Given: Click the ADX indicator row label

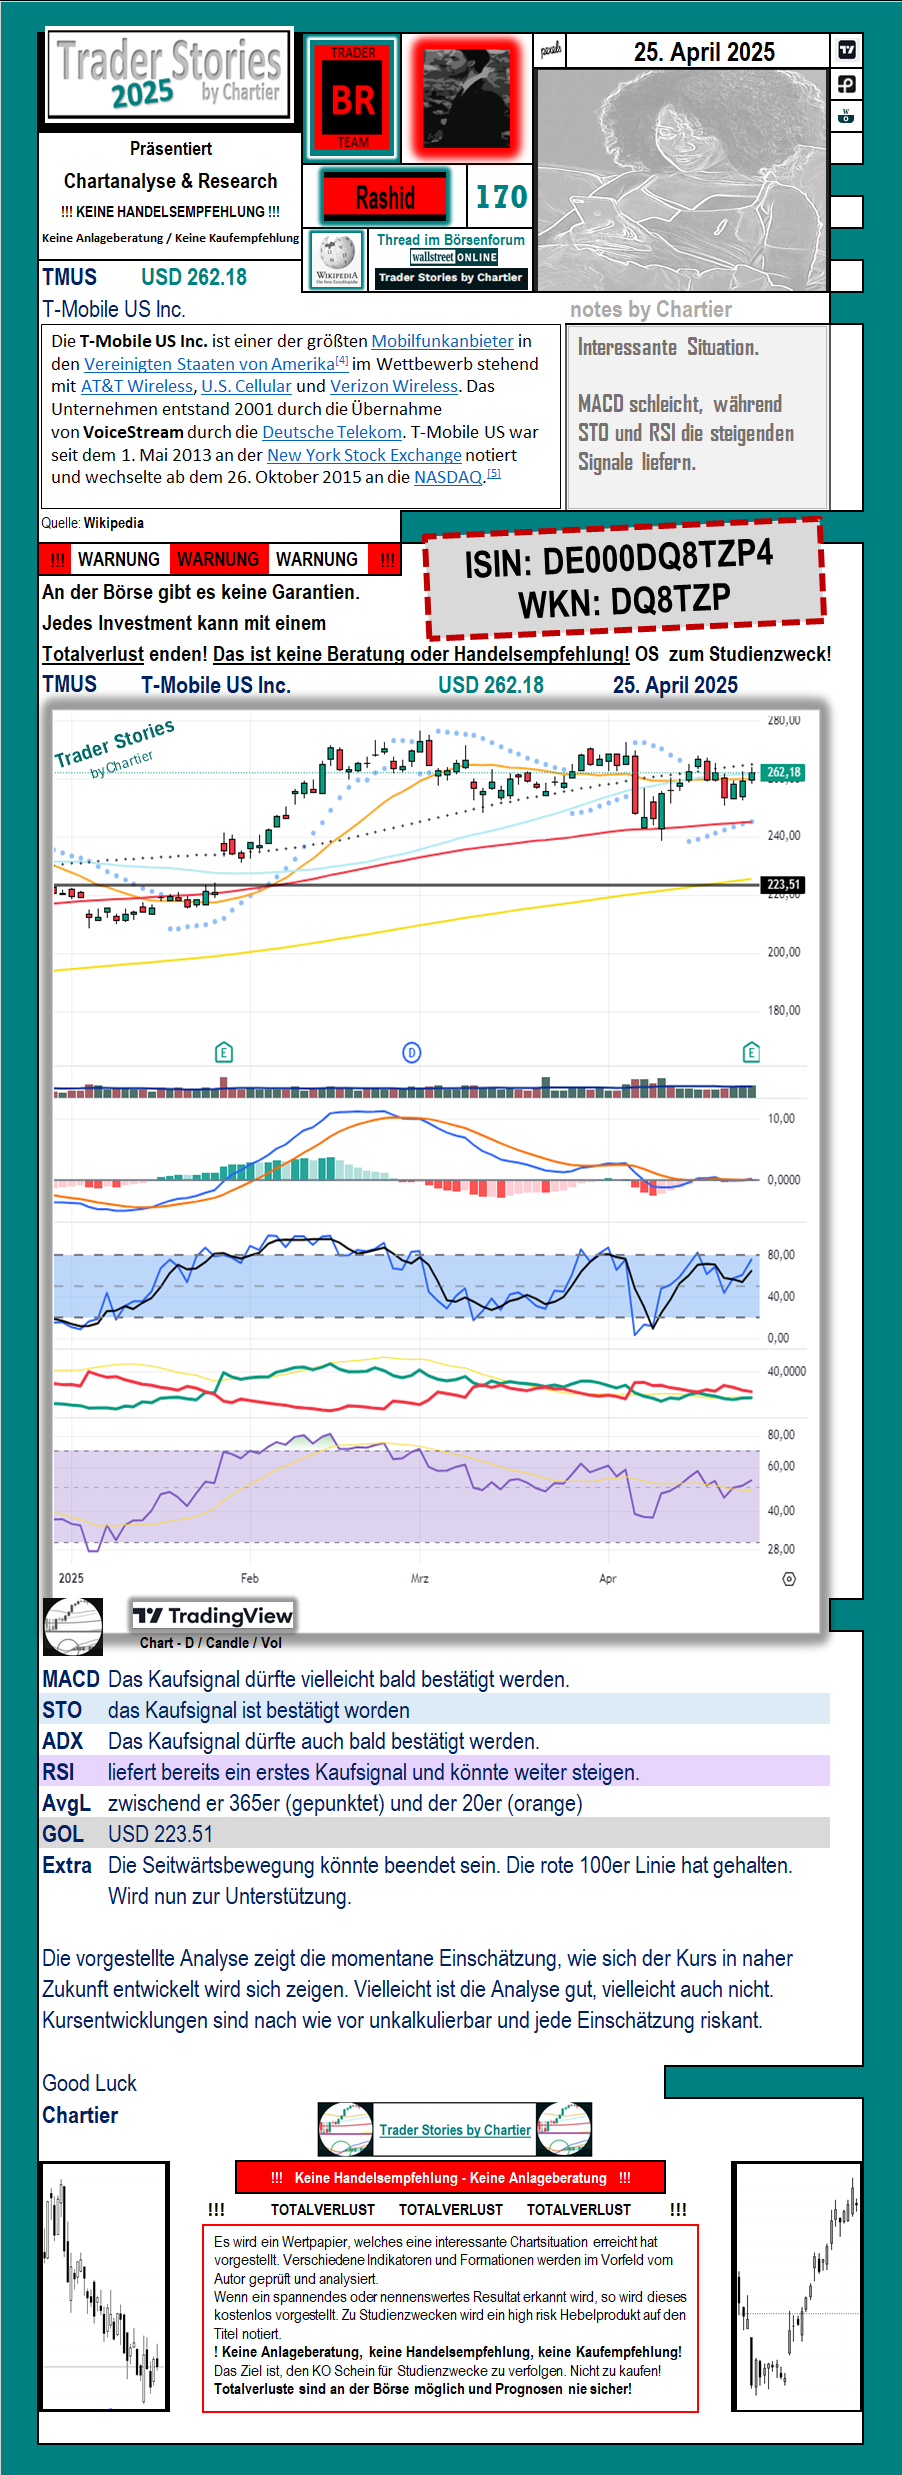Looking at the screenshot, I should (x=63, y=1741).
